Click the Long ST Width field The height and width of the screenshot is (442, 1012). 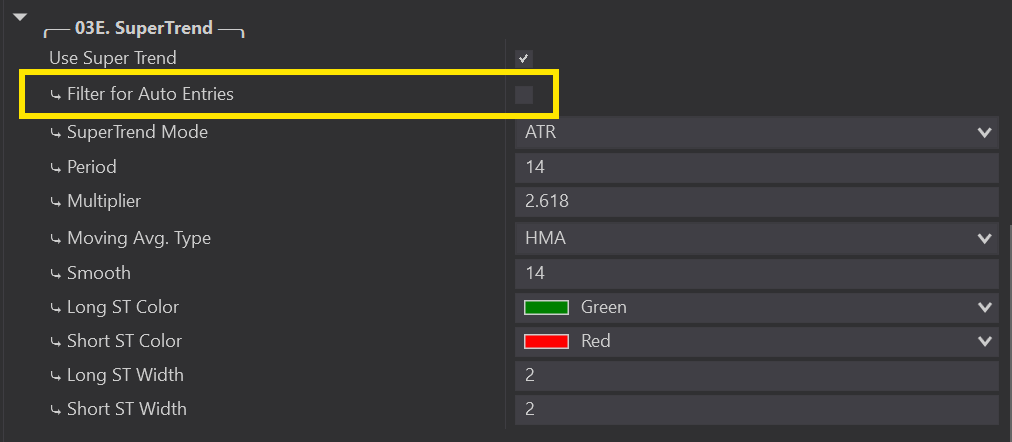coord(757,375)
